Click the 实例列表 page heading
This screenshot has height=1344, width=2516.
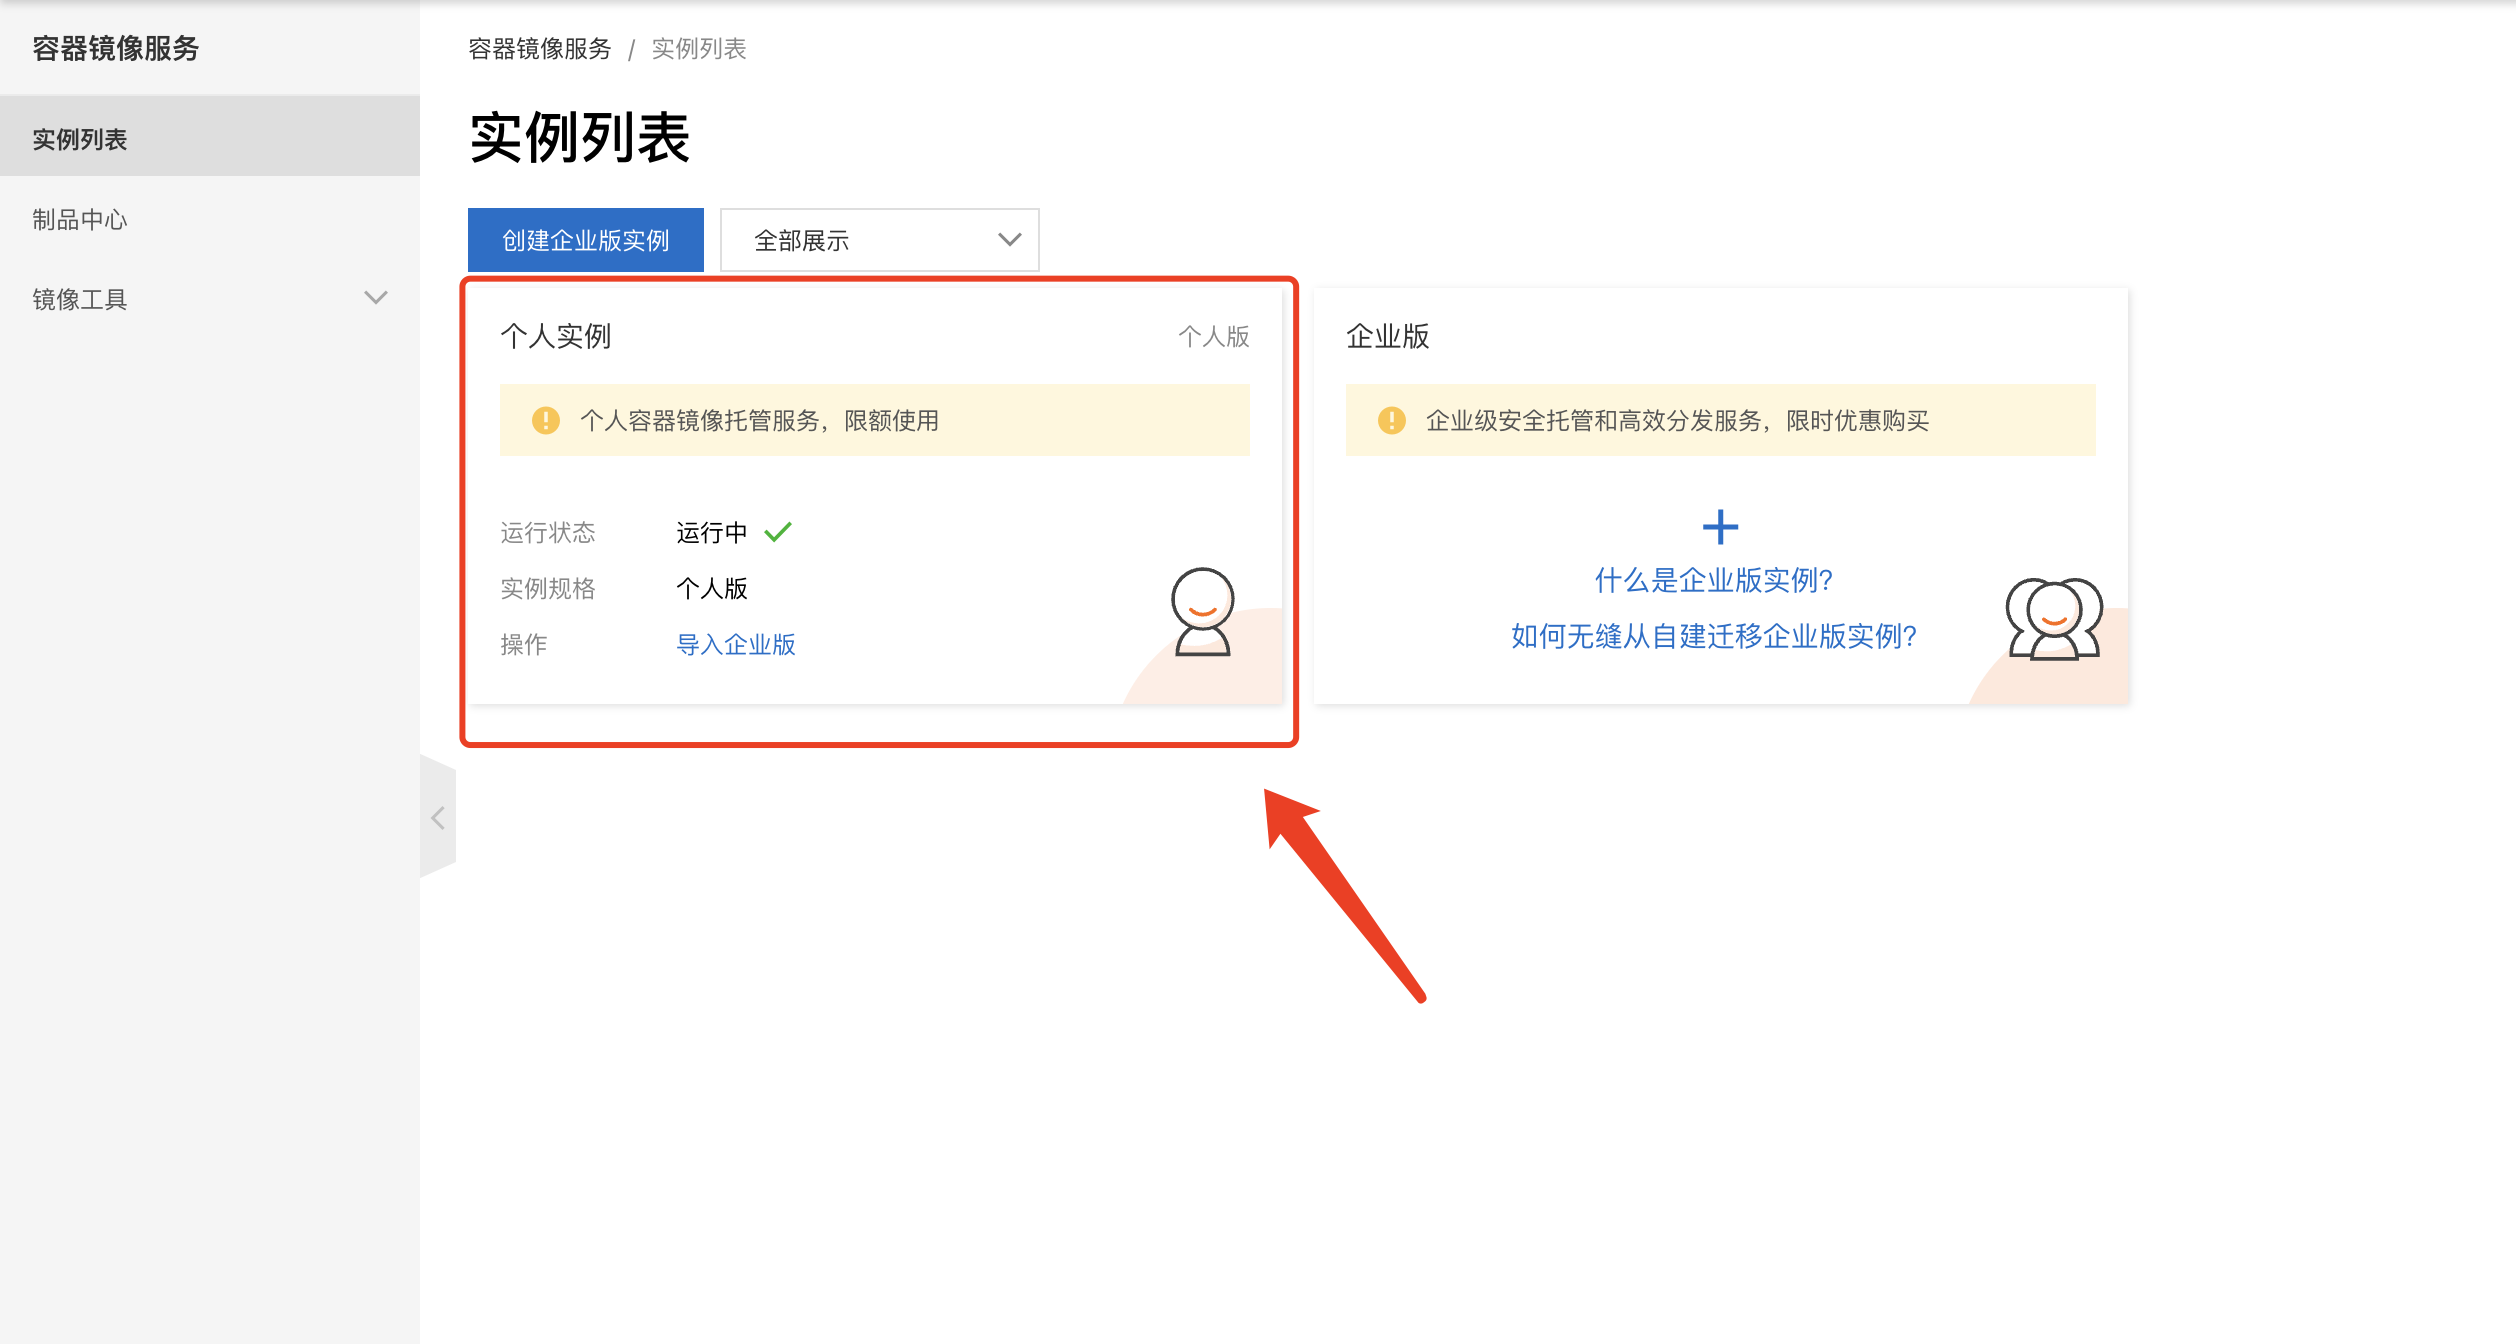click(x=580, y=137)
